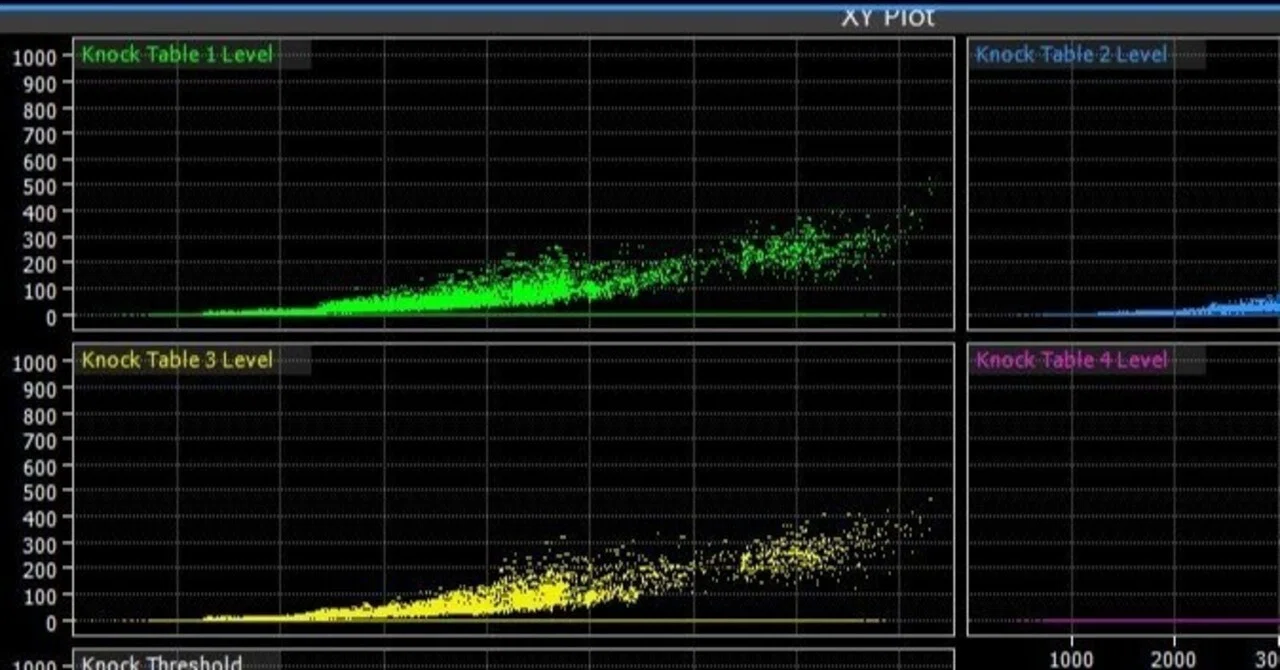
Task: Click the Knock Table 2 Level label
Action: pyautogui.click(x=1071, y=55)
